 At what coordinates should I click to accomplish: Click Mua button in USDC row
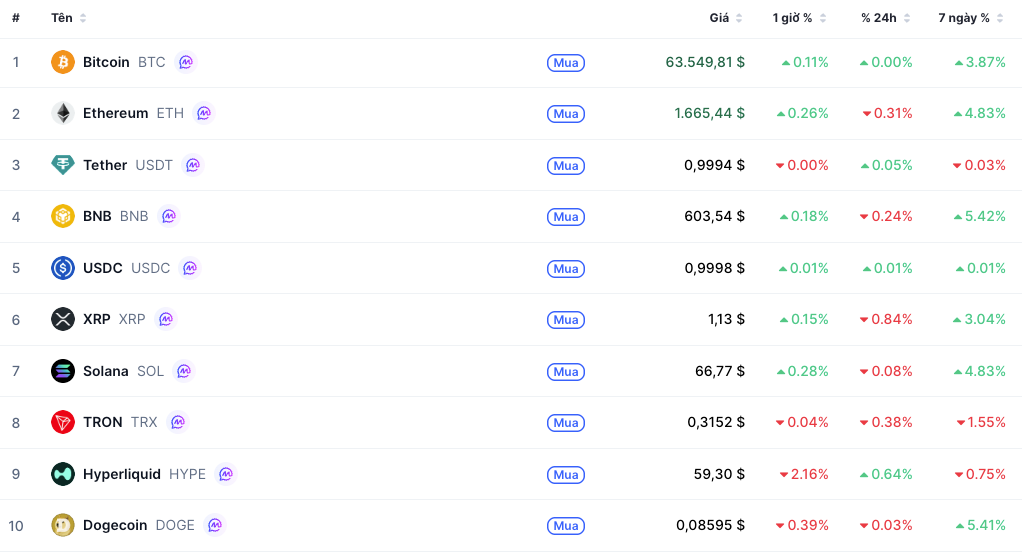[566, 269]
